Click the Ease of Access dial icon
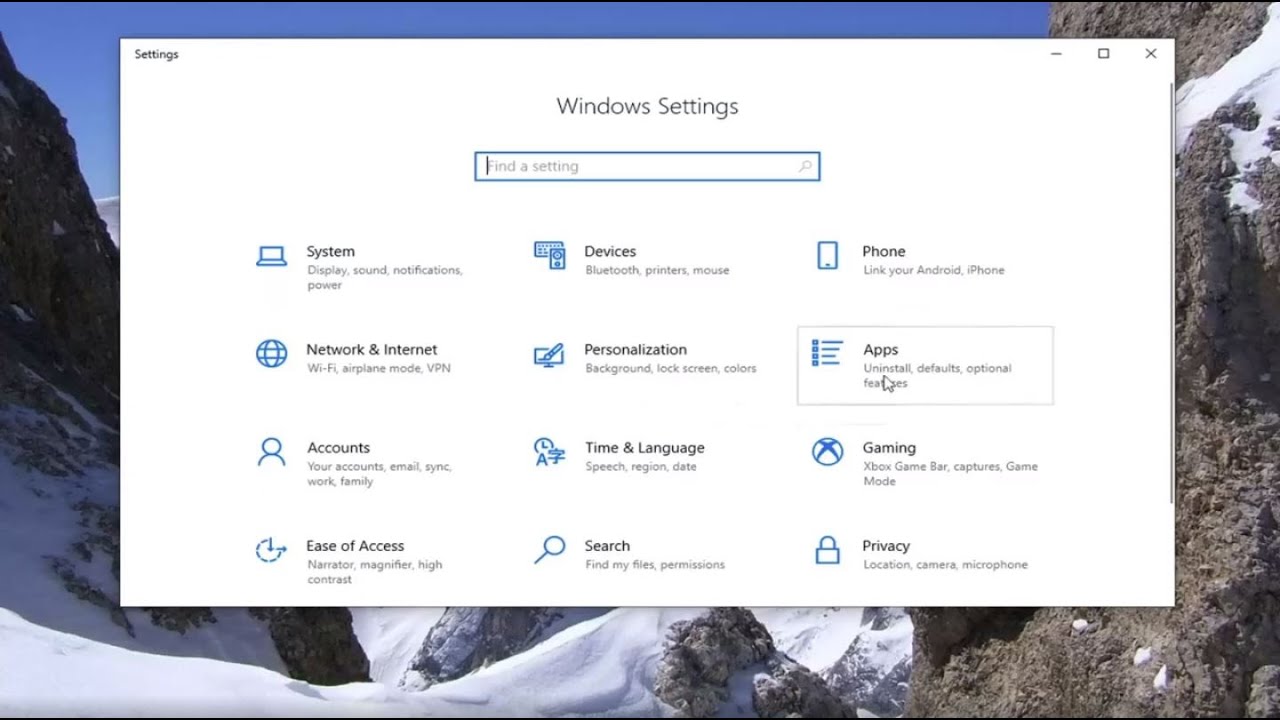 [271, 550]
